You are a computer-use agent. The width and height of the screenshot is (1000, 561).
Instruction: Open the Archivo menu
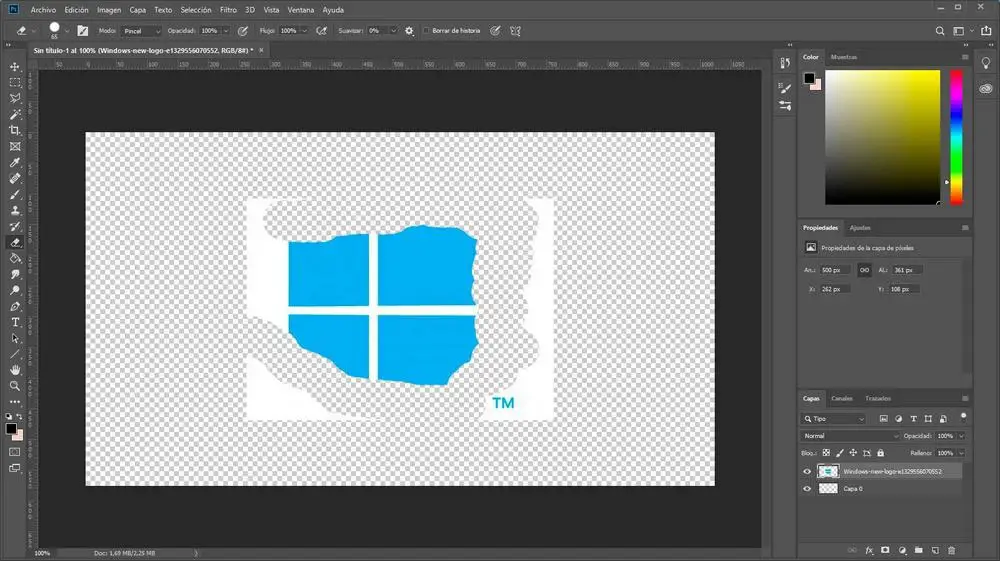click(x=43, y=10)
